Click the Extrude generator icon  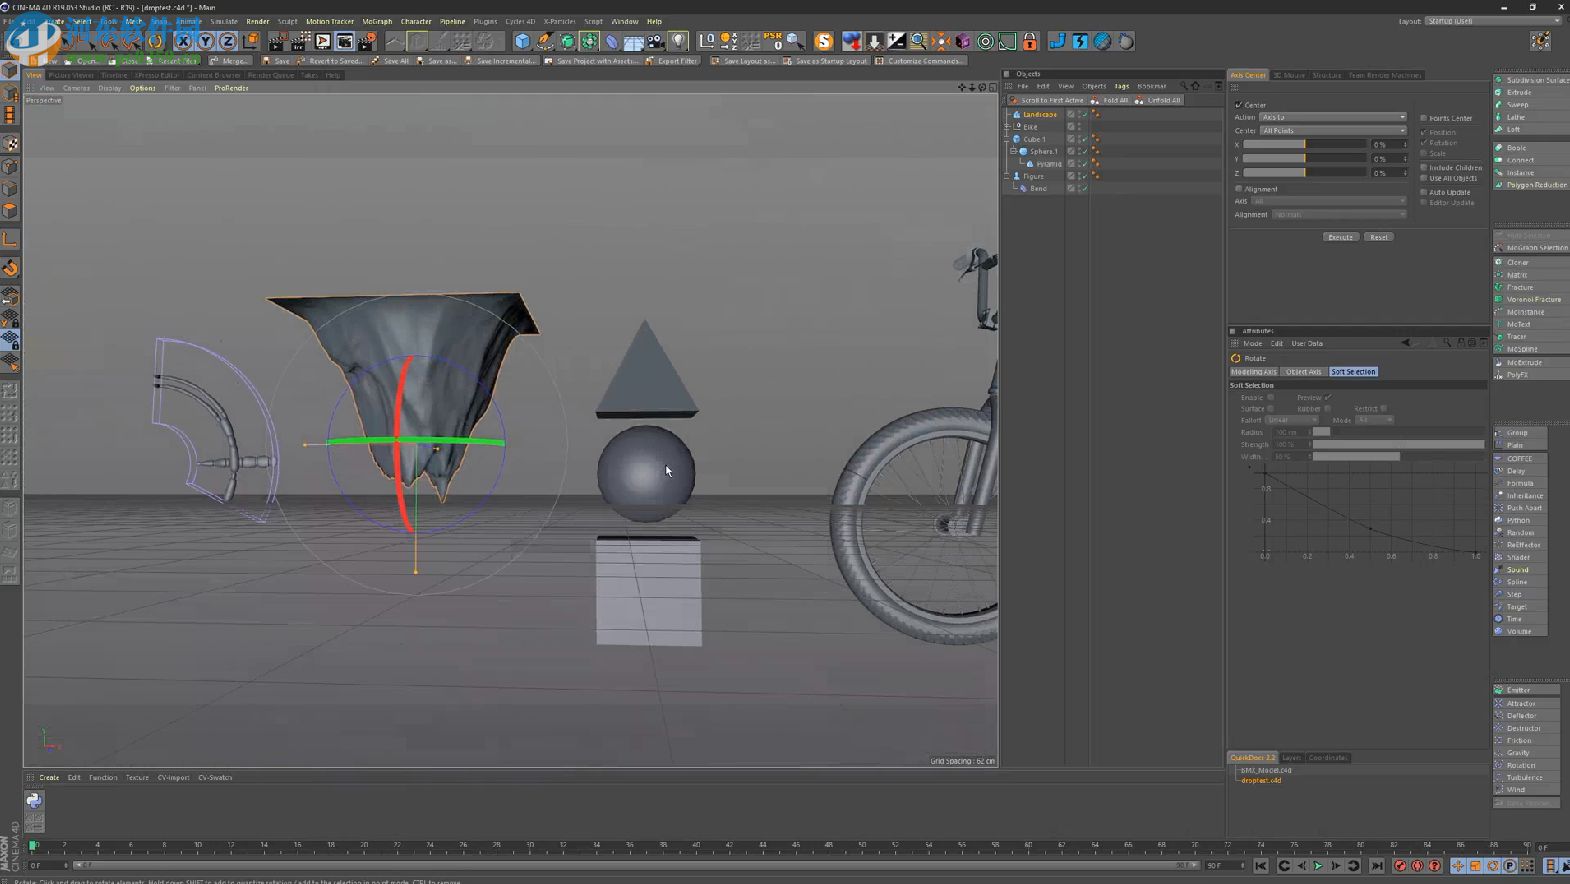(x=1499, y=92)
